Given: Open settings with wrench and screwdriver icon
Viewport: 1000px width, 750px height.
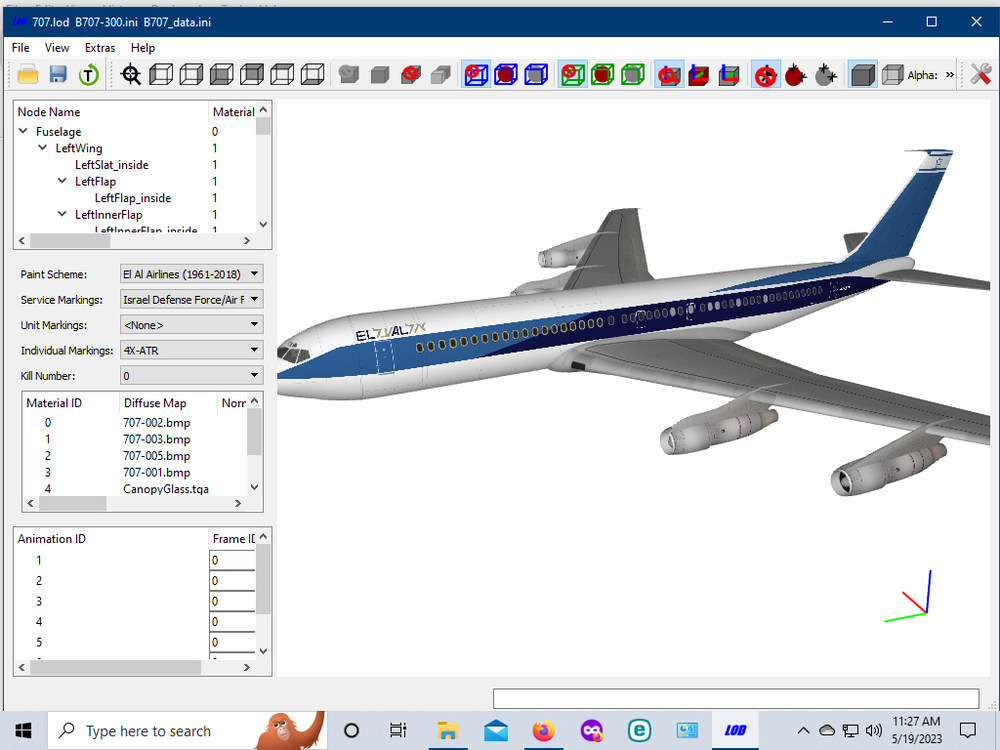Looking at the screenshot, I should [x=981, y=75].
